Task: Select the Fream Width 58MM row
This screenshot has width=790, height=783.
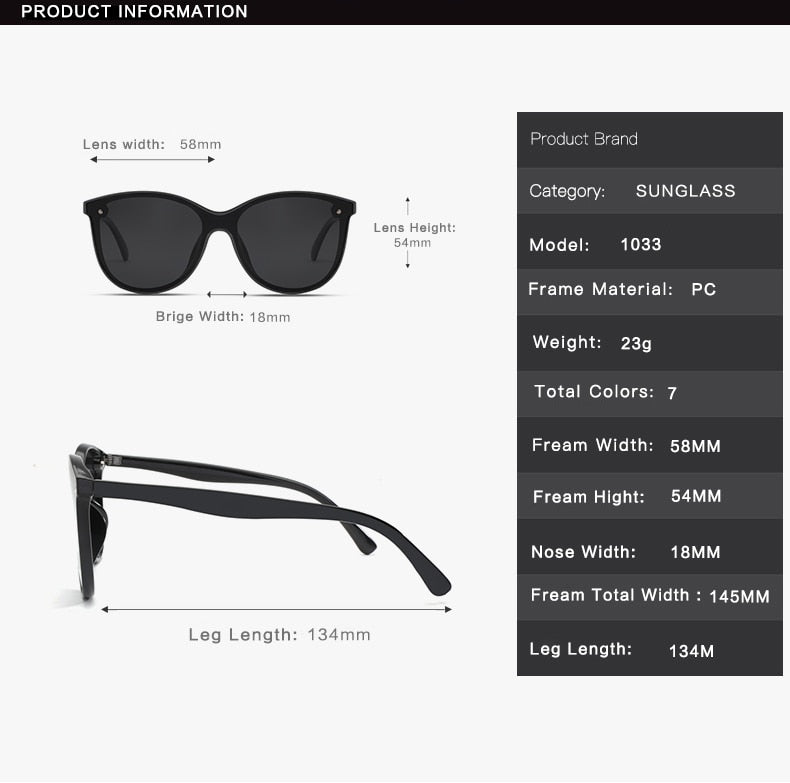Action: (649, 445)
